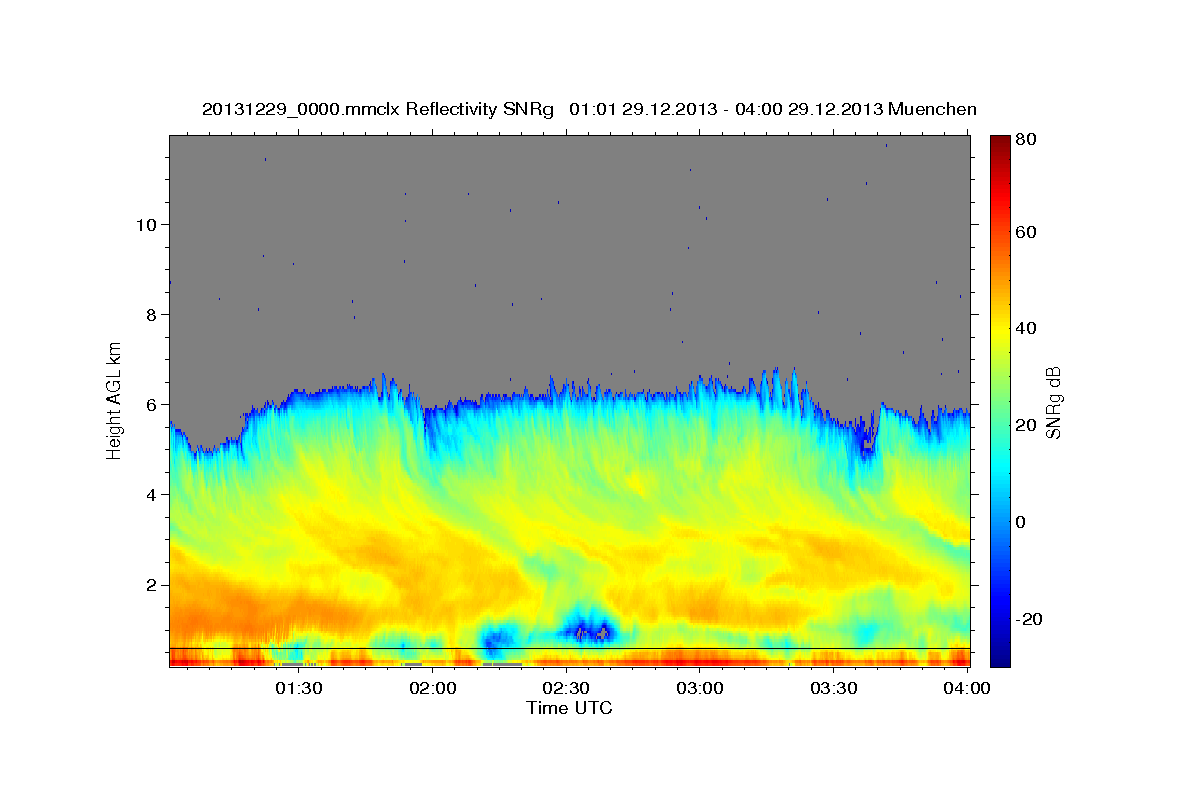Click the dark blue notch near 03:37
The width and height of the screenshot is (1200, 800).
867,446
